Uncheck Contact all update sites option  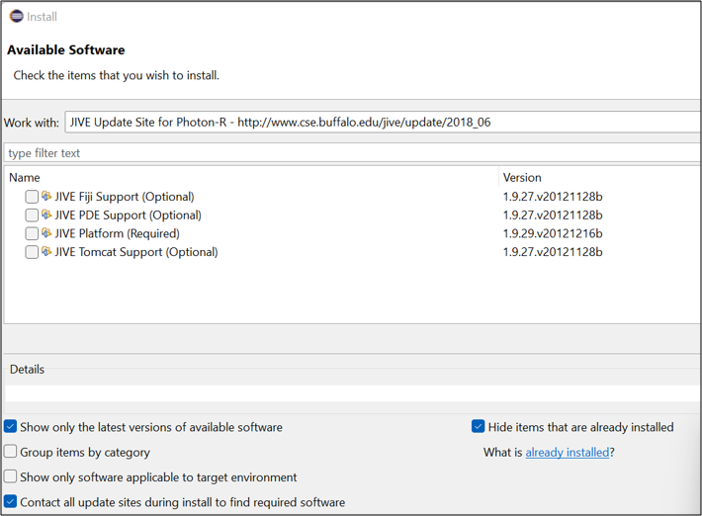tap(11, 502)
